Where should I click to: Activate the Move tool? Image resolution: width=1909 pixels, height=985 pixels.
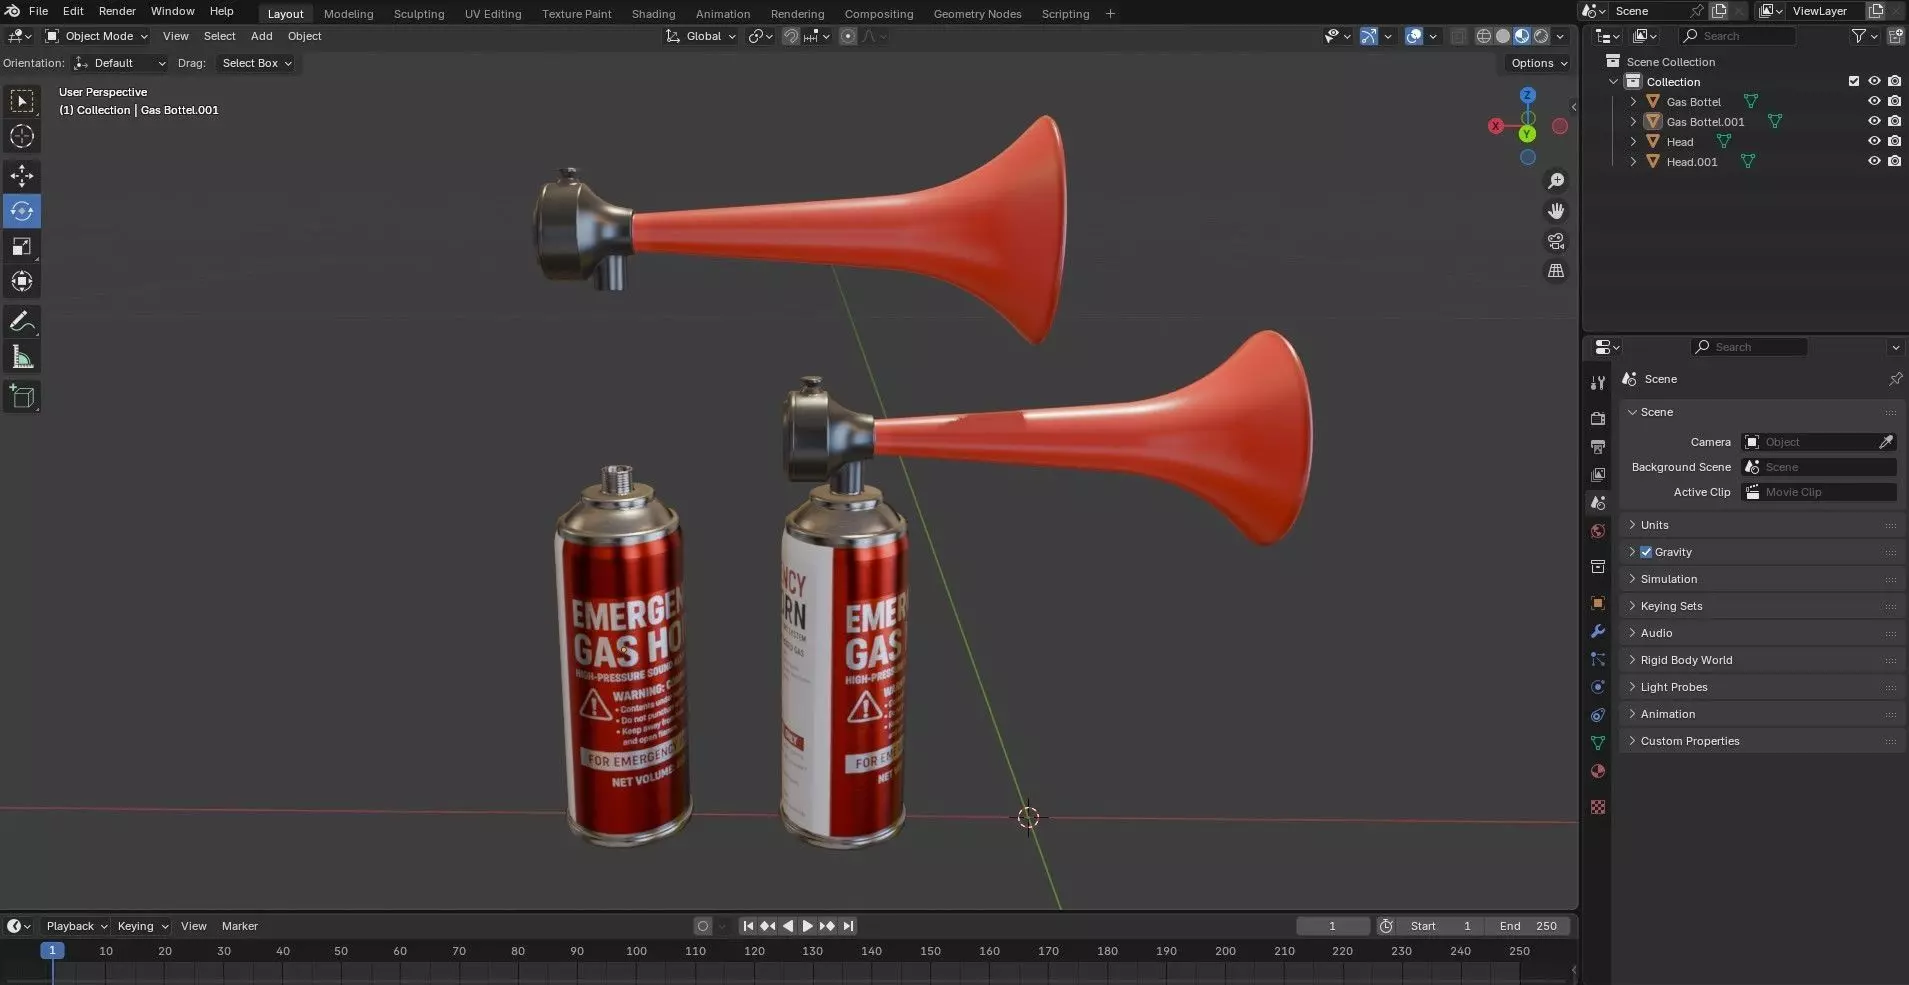[22, 176]
